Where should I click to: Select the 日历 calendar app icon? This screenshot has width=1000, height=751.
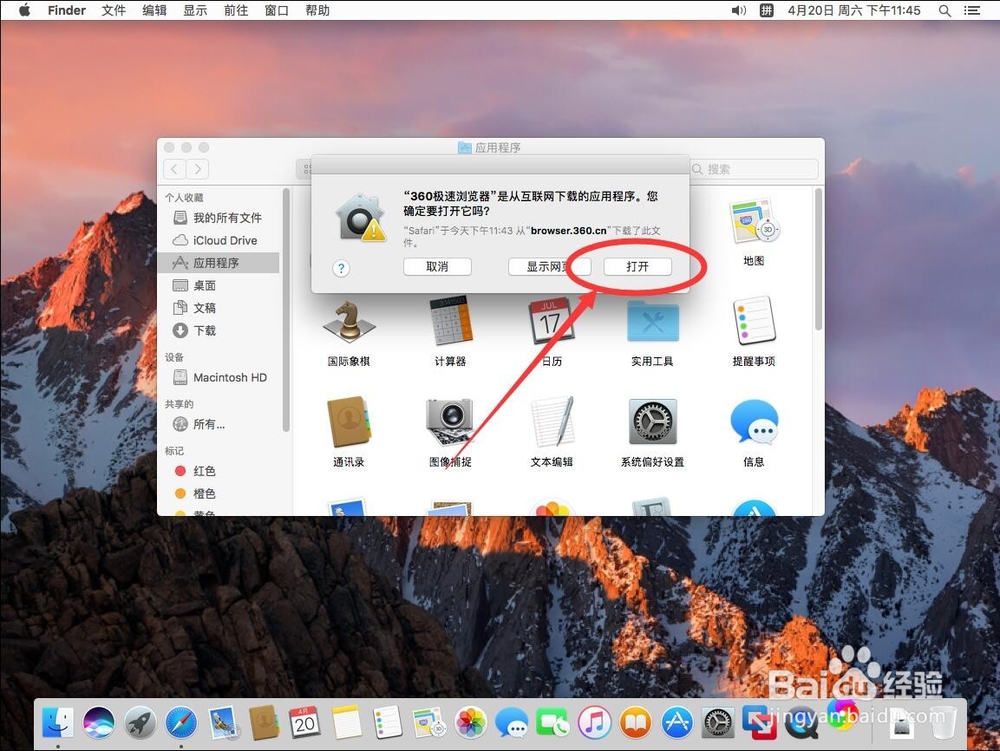pyautogui.click(x=551, y=321)
